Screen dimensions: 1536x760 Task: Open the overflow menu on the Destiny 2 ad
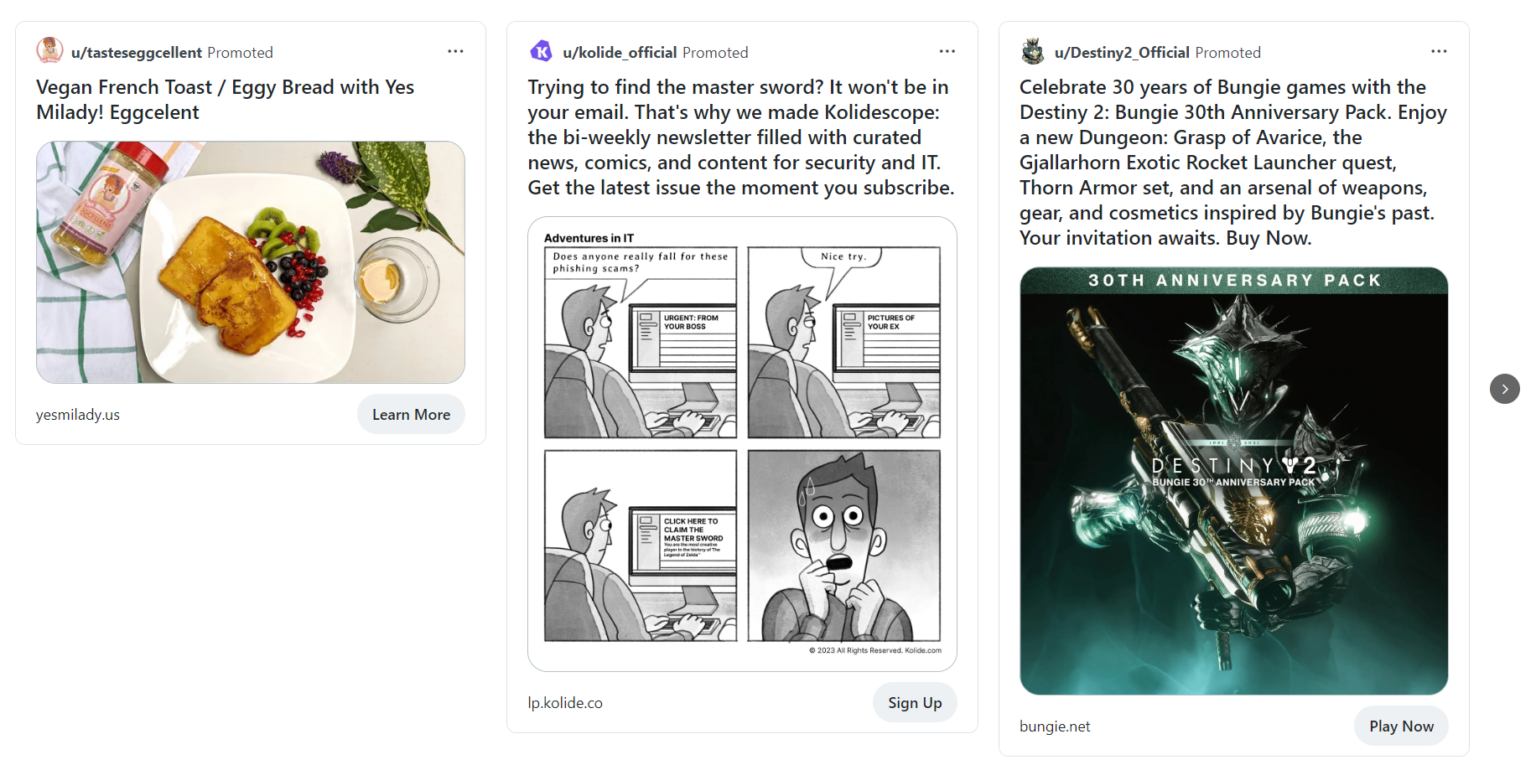1439,50
